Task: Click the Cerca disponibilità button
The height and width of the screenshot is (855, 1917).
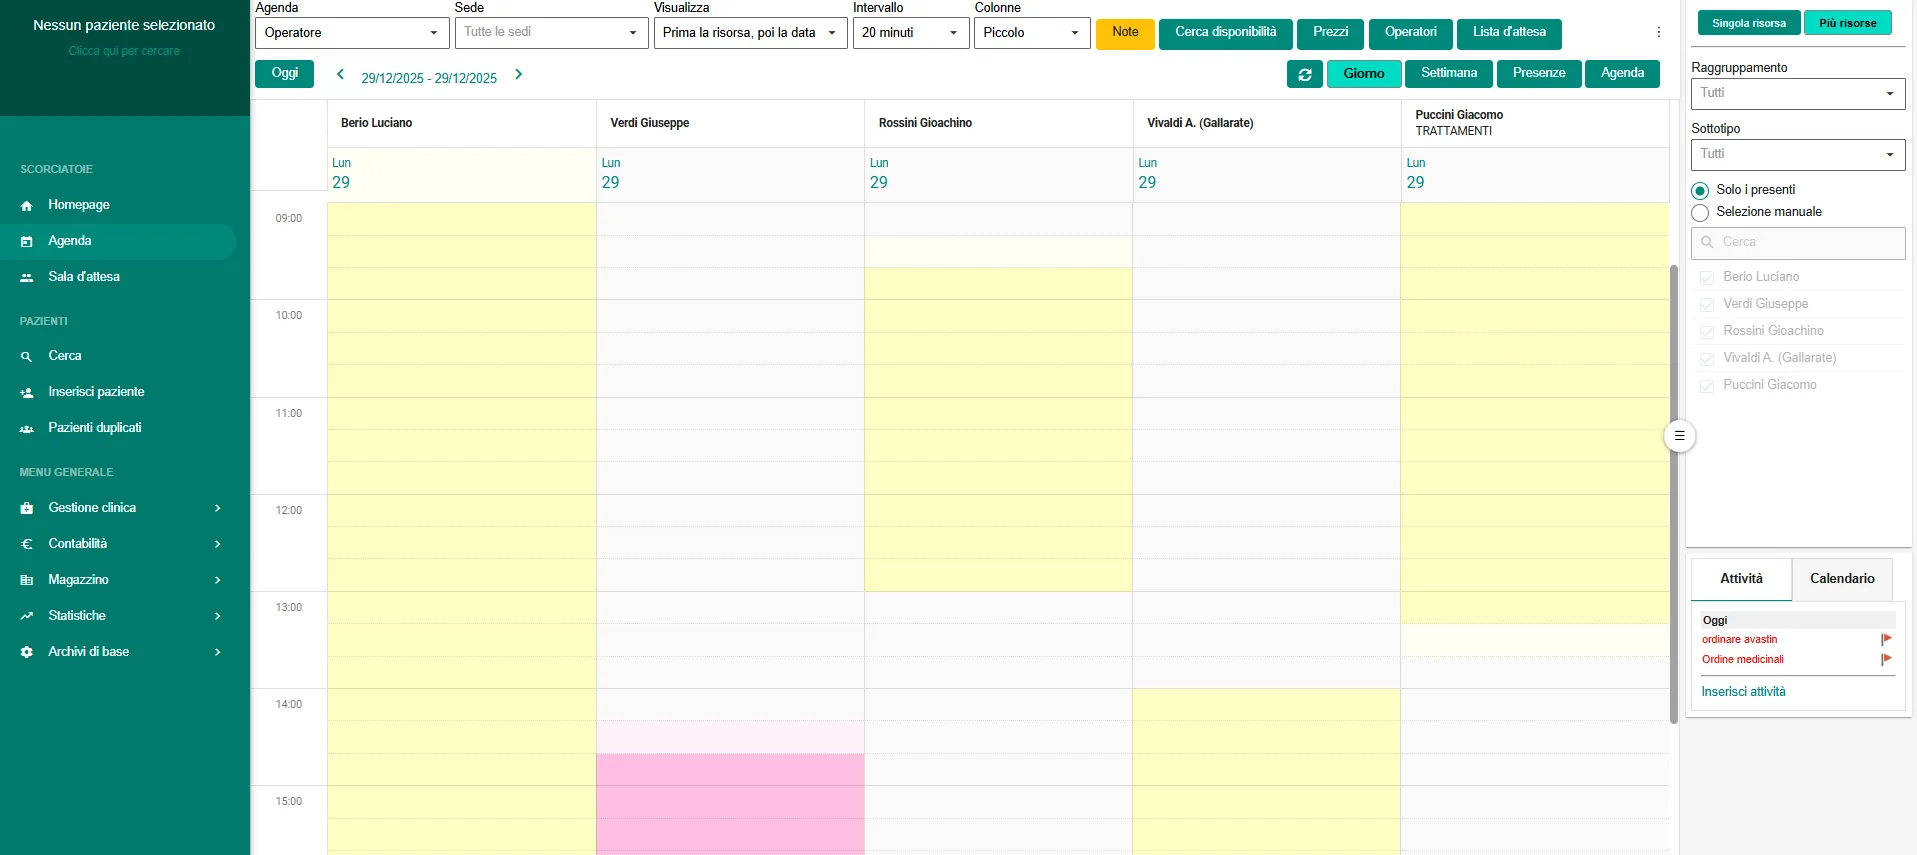Action: coord(1226,33)
